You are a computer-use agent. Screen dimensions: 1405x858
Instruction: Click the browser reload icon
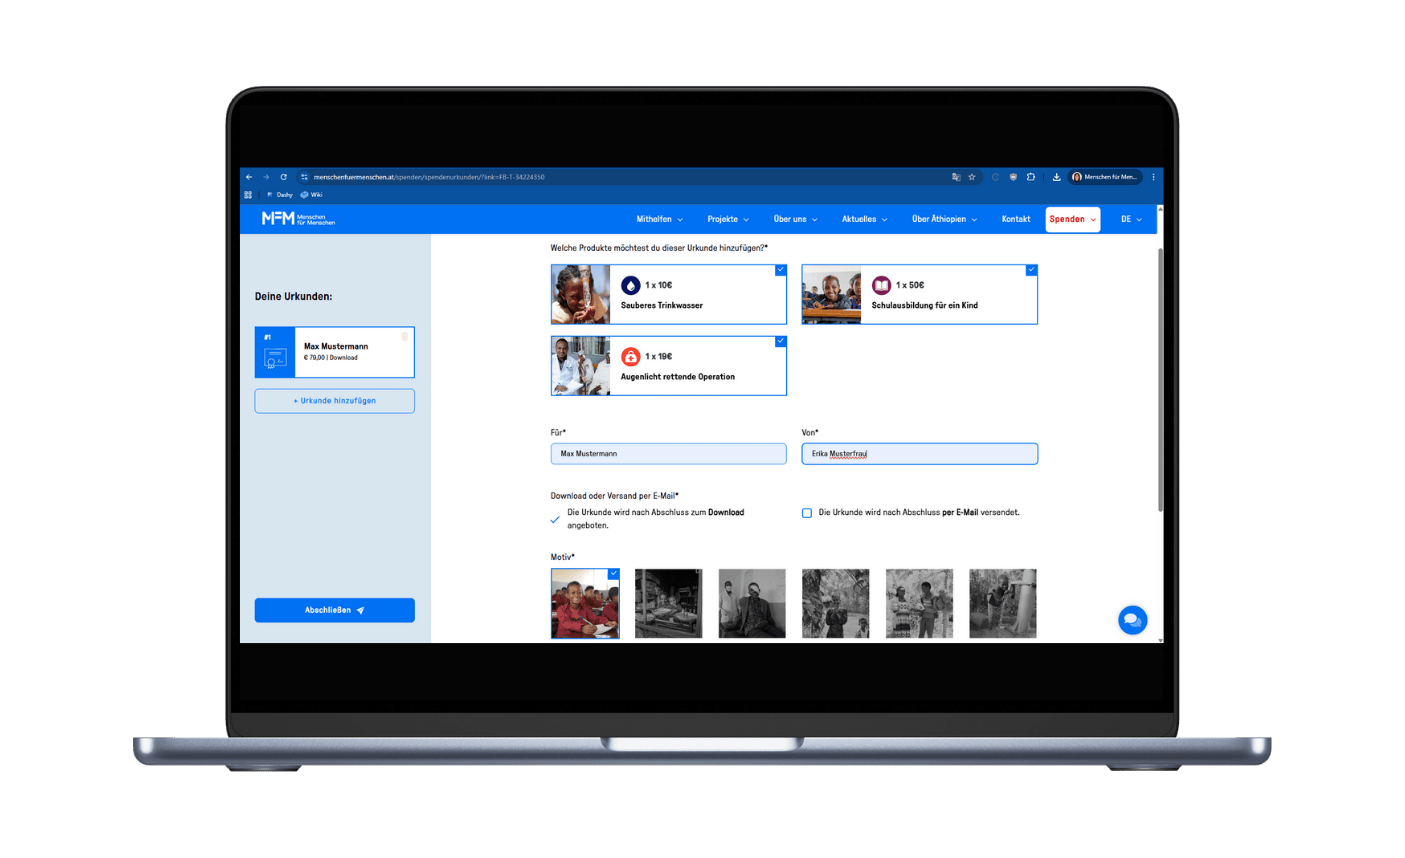point(284,177)
